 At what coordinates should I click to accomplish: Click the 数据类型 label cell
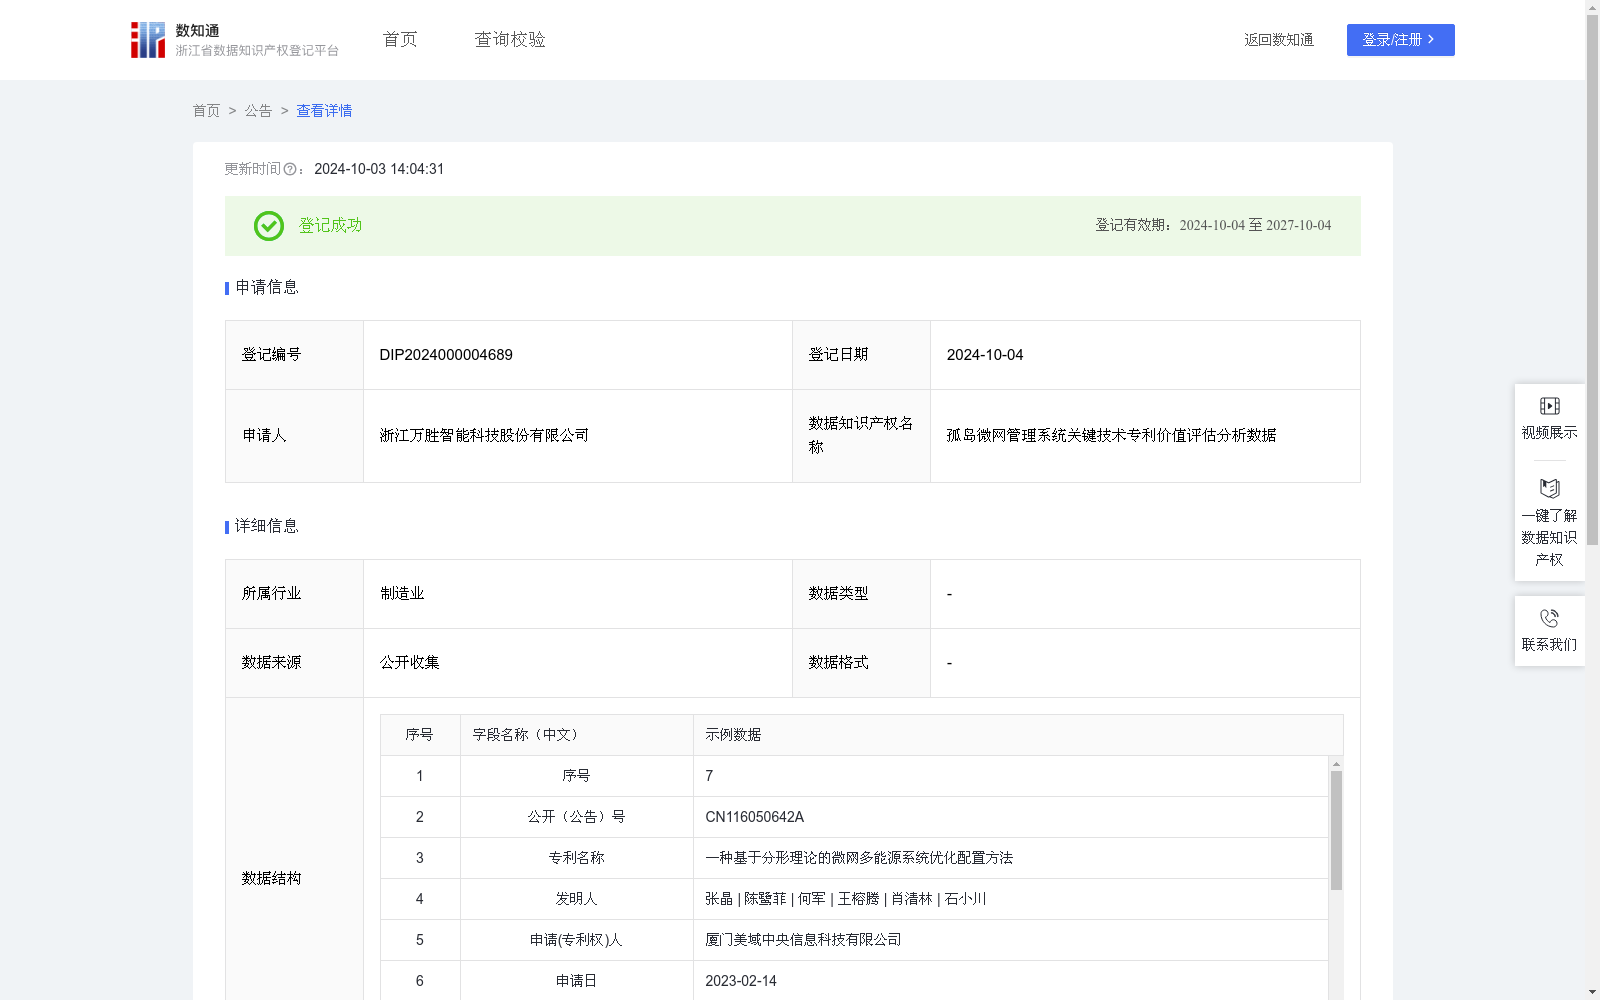coord(861,594)
